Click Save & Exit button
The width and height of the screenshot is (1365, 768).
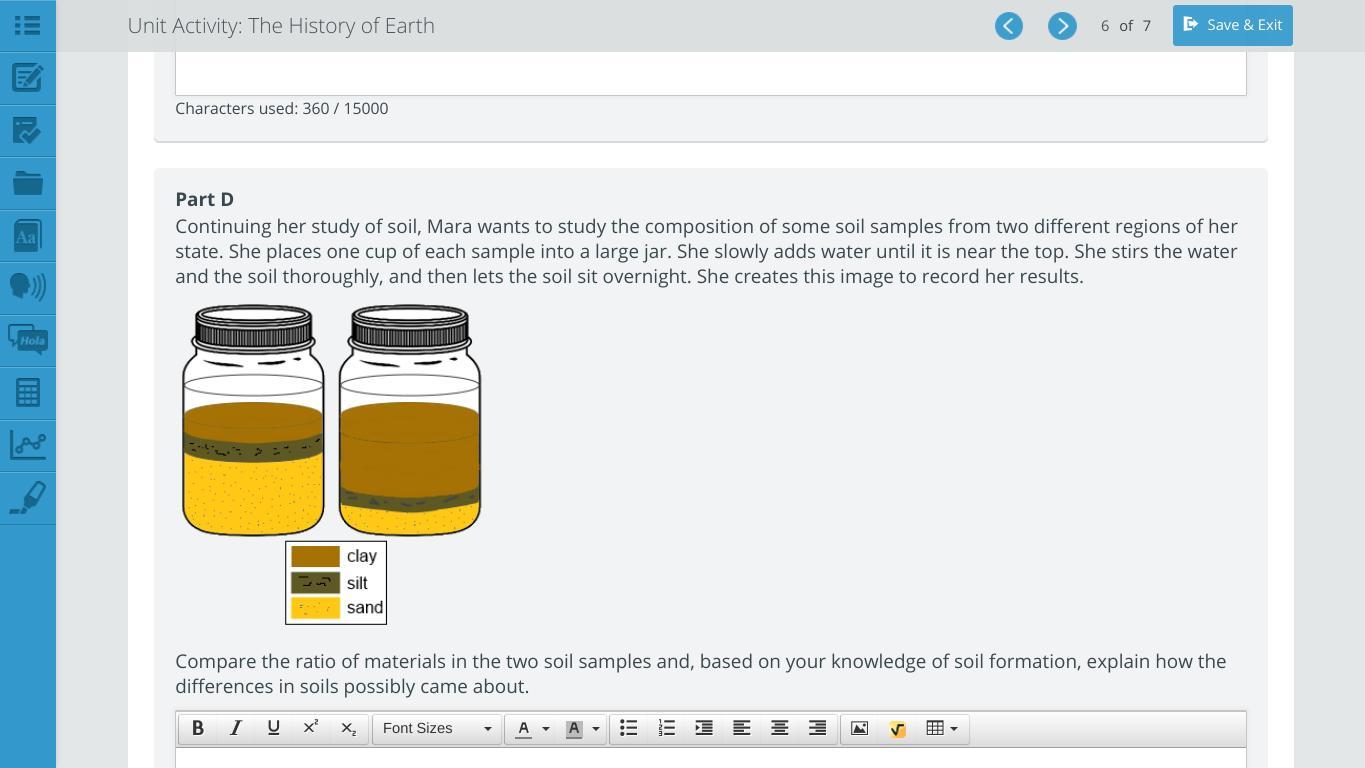[1232, 25]
